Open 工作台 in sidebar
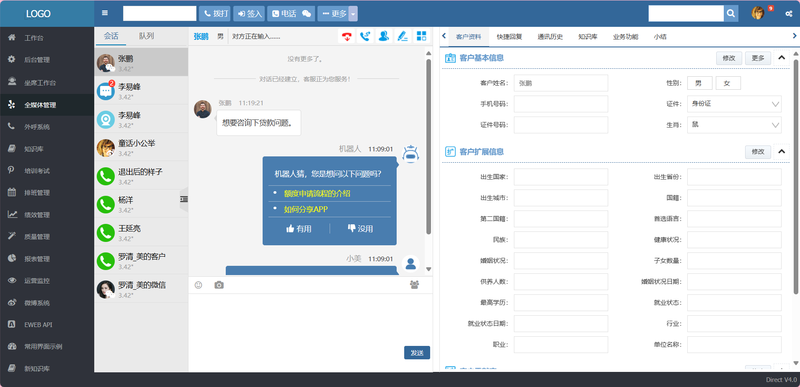 [47, 38]
